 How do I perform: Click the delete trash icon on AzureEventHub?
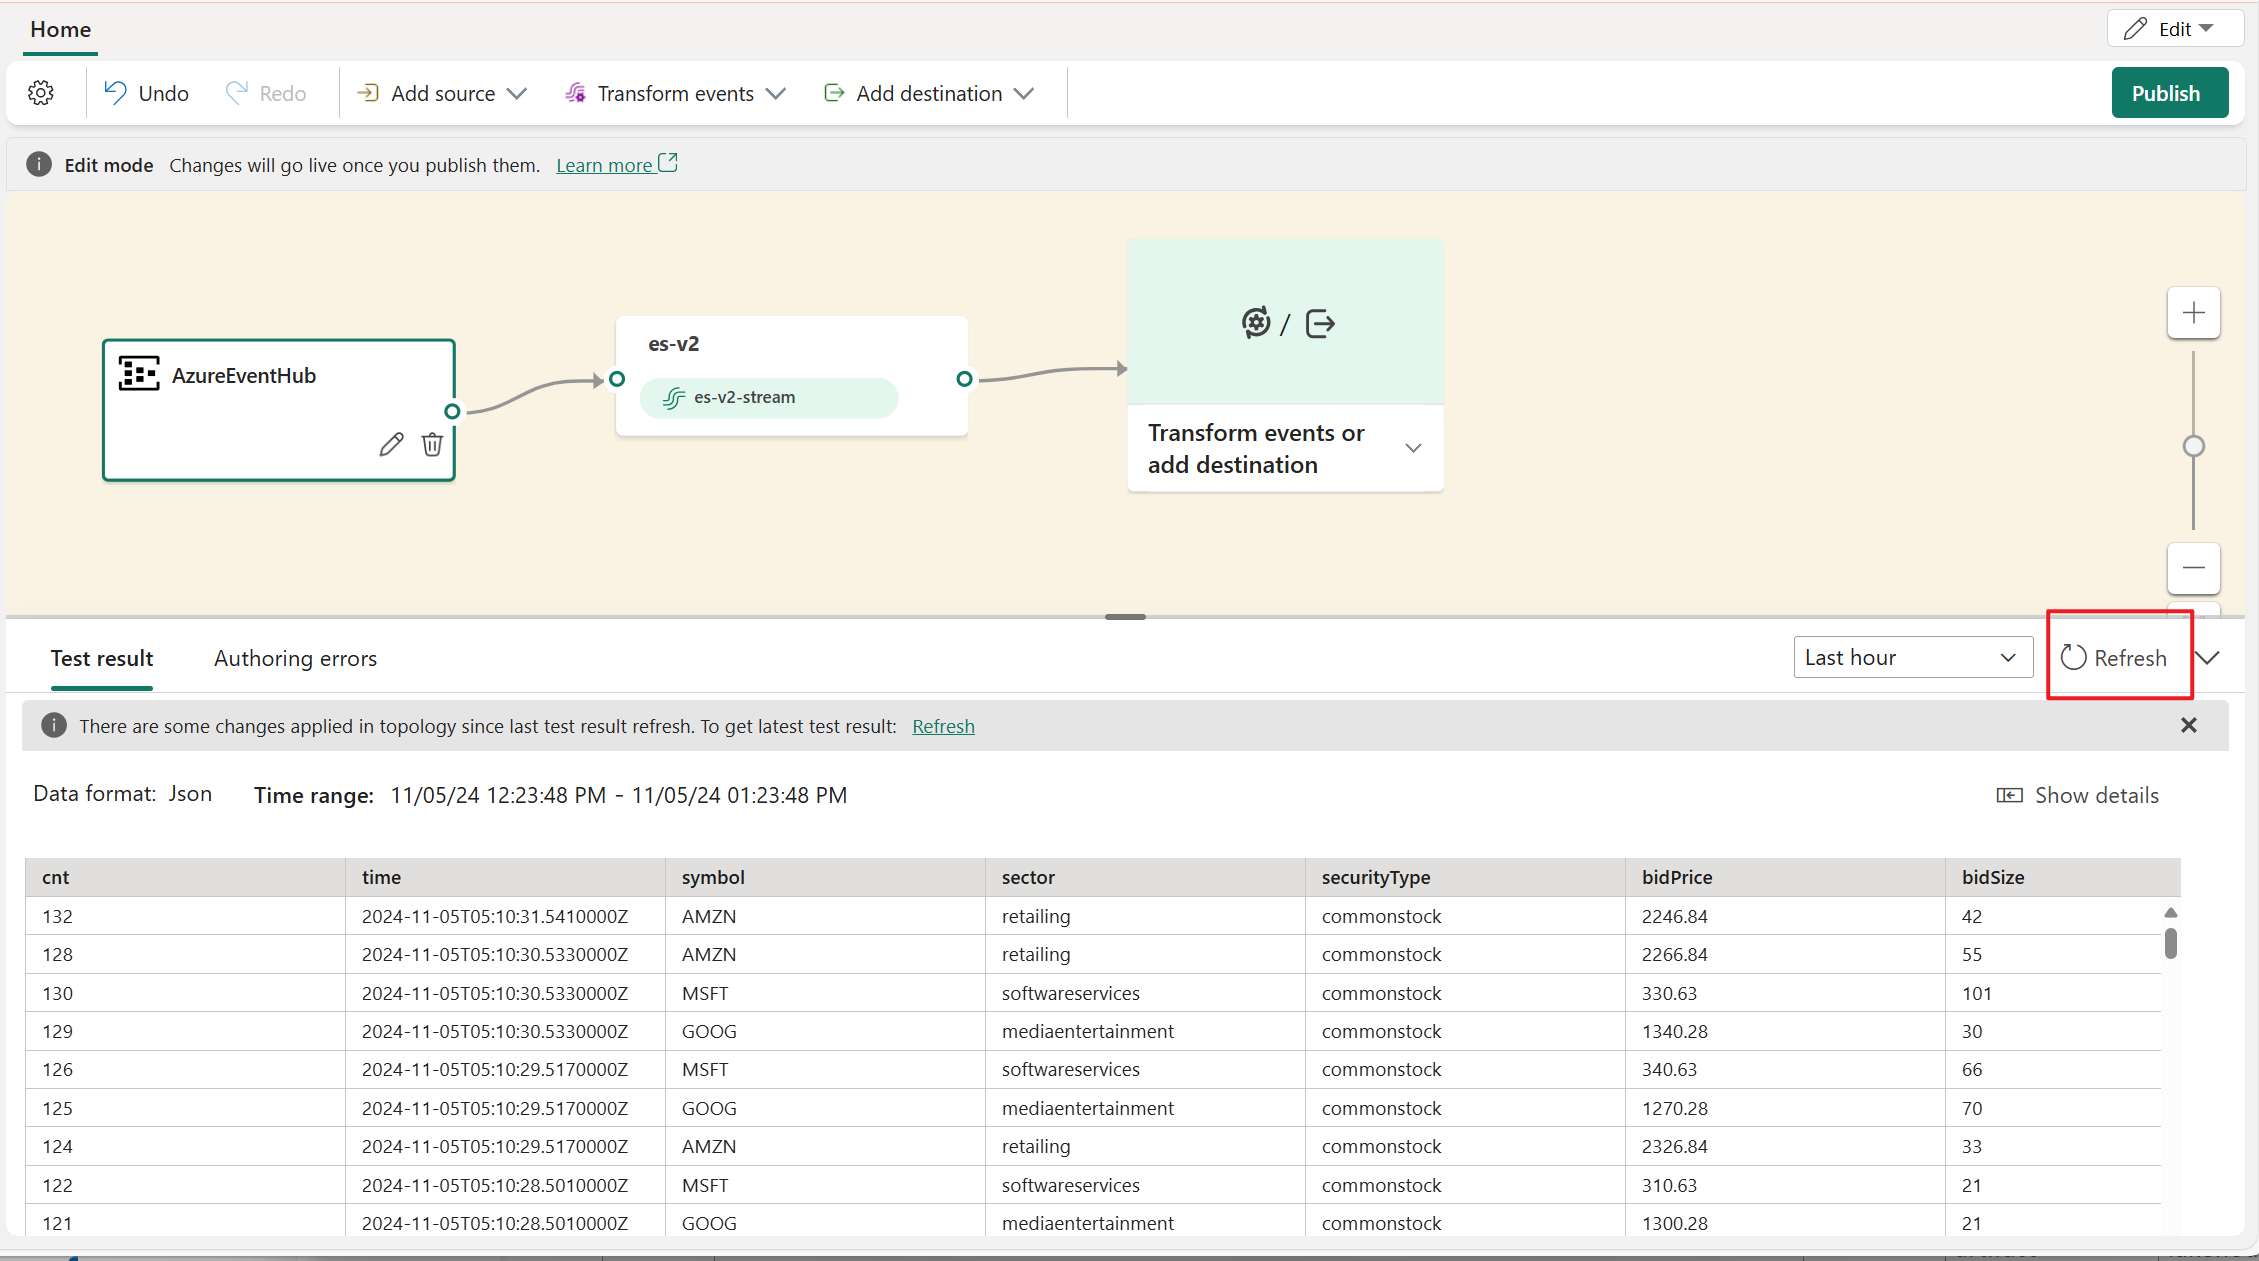tap(431, 445)
